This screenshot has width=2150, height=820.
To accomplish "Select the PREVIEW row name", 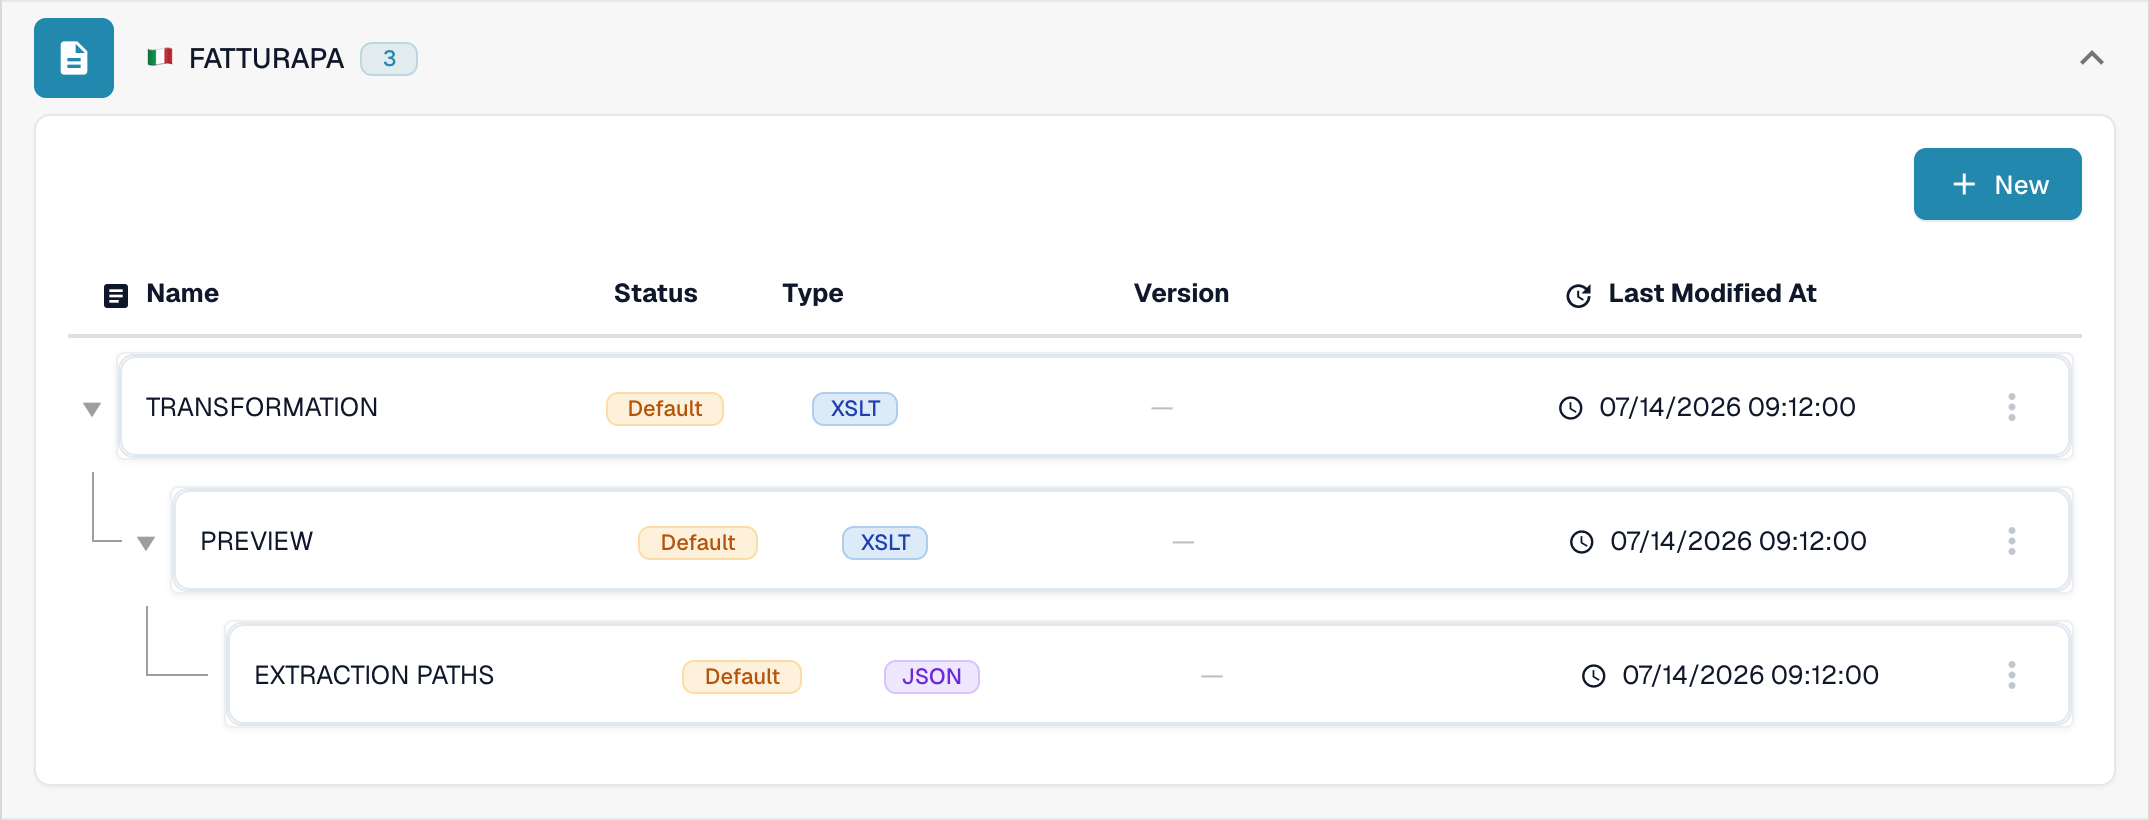I will coord(257,541).
